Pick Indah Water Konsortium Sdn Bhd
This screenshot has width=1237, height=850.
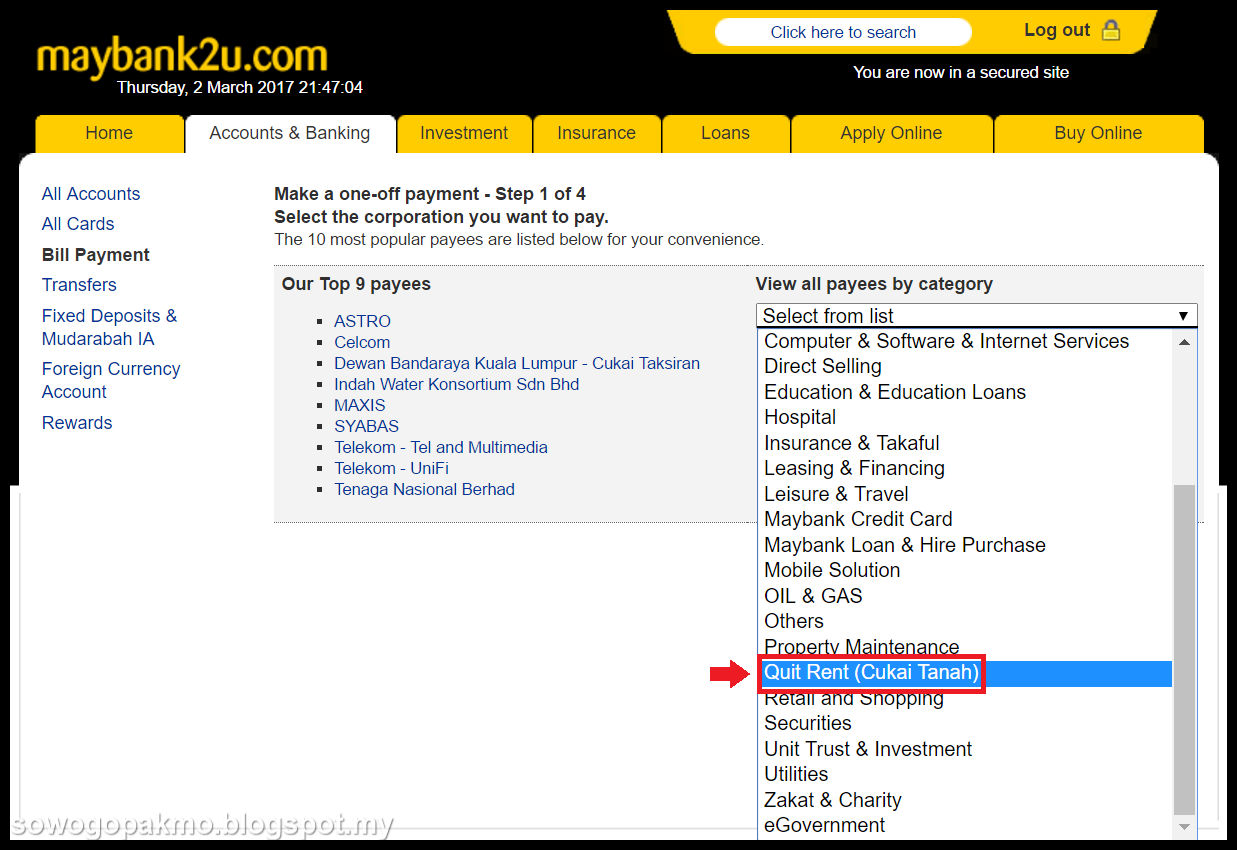(x=457, y=384)
